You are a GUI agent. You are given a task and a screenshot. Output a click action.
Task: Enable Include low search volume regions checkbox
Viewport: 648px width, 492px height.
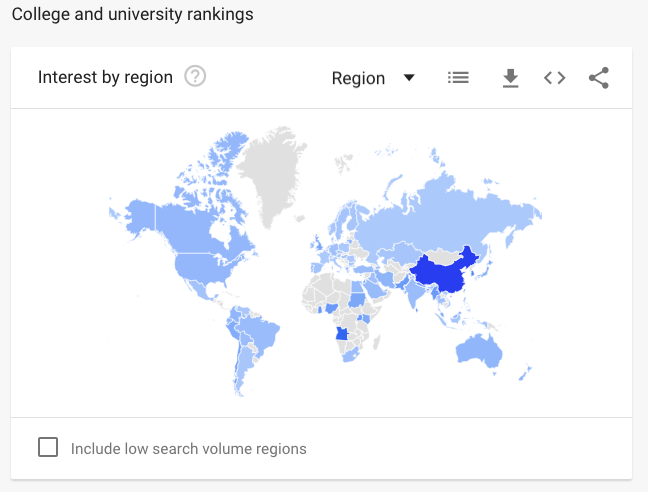pyautogui.click(x=48, y=447)
